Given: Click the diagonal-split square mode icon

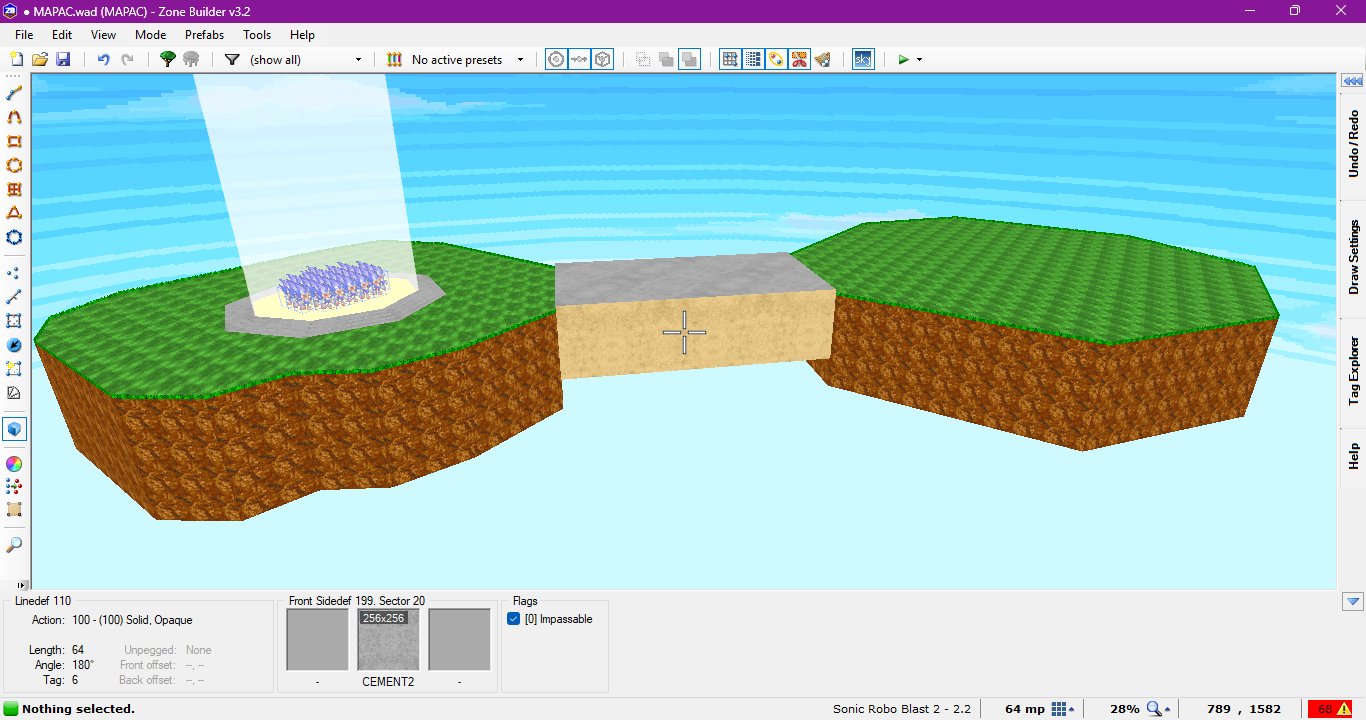Looking at the screenshot, I should 14,393.
